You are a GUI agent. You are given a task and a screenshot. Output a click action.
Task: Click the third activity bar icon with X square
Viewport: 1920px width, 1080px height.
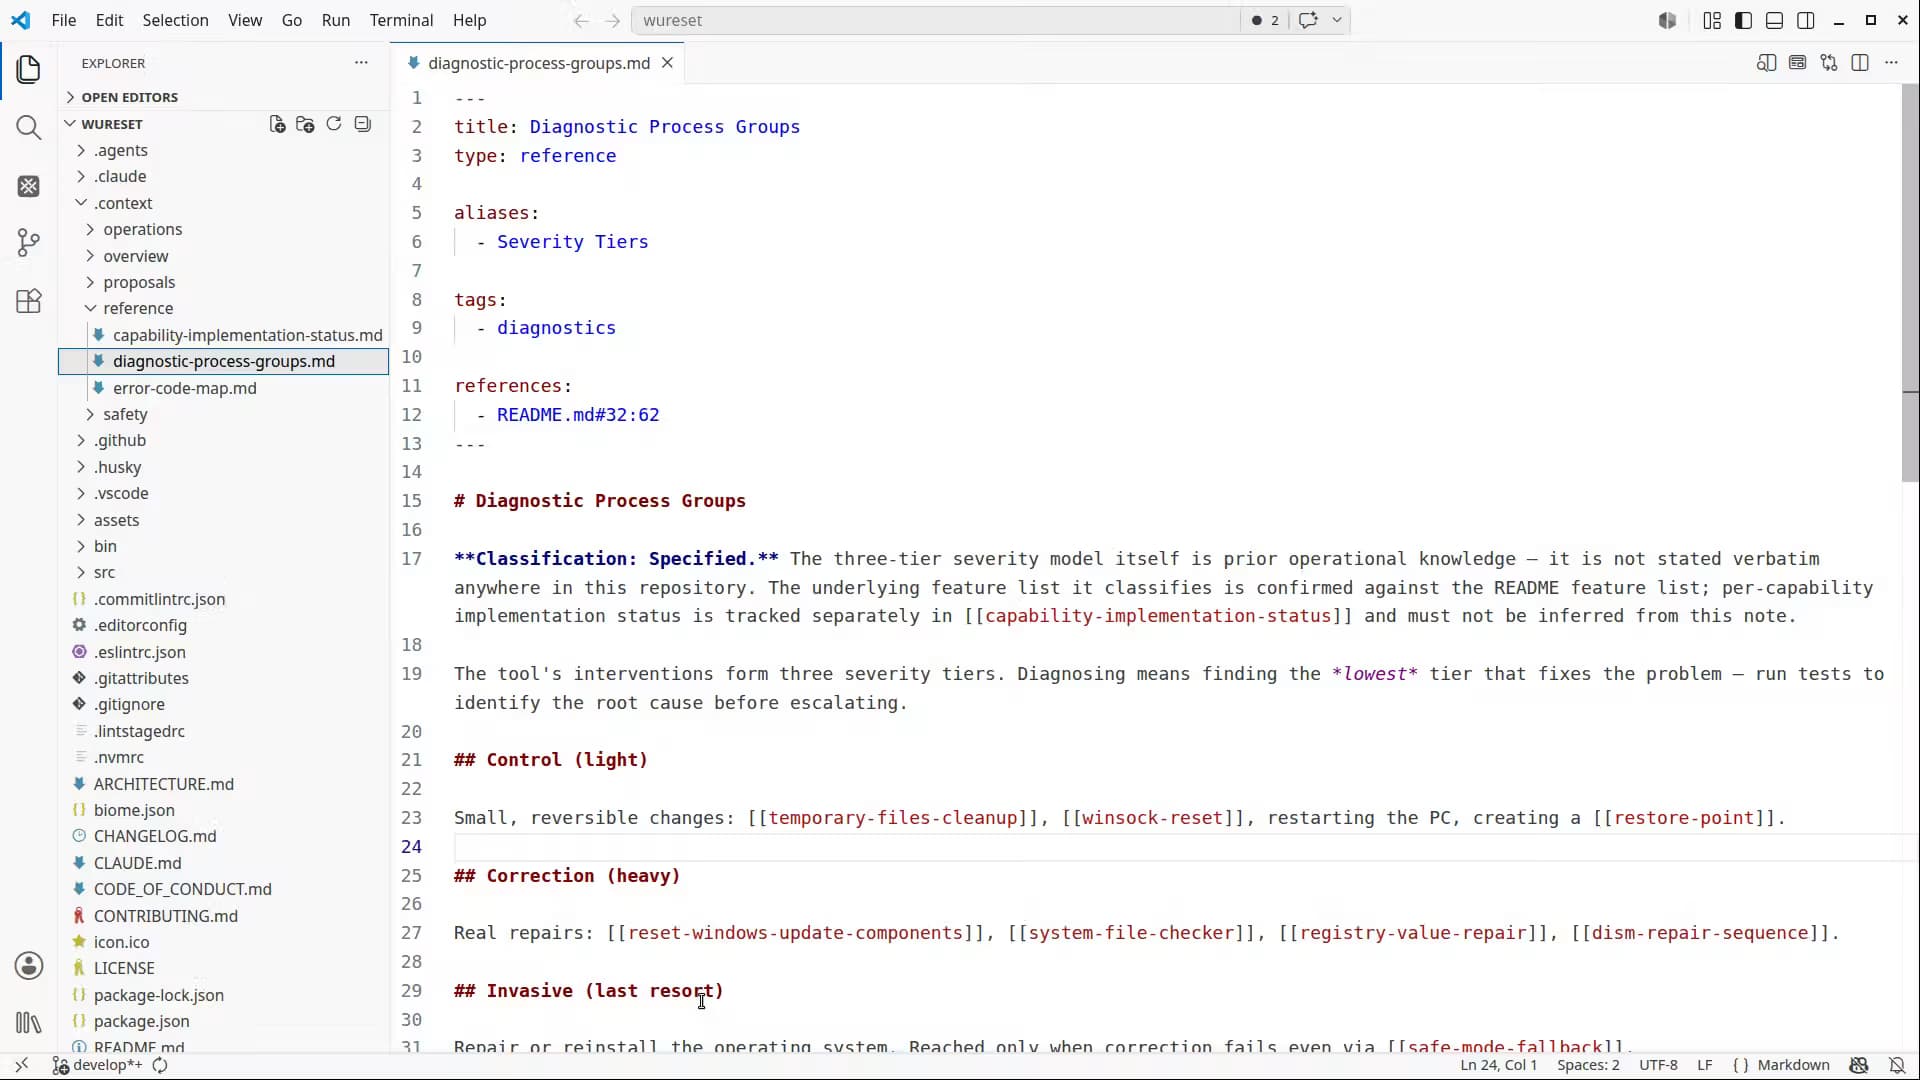(29, 186)
